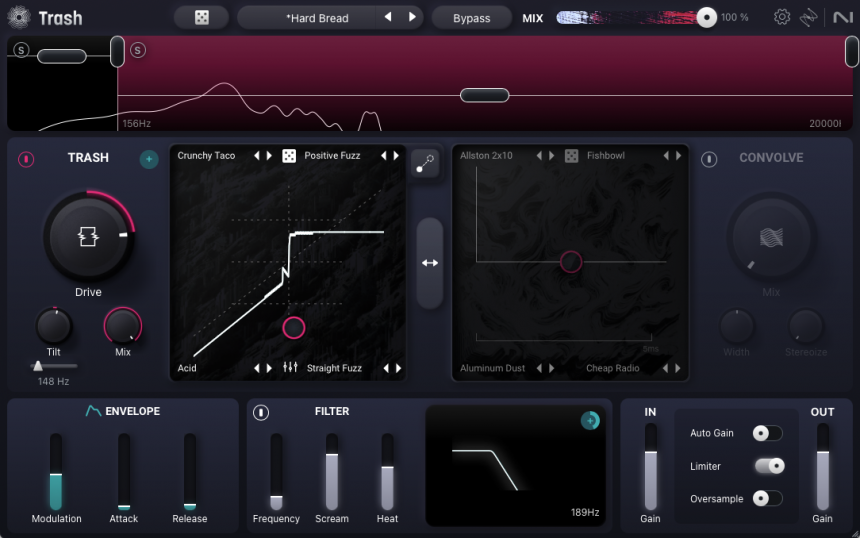Screen dimensions: 860x538
Task: Click the Native Instruments logo icon
Action: (842, 18)
